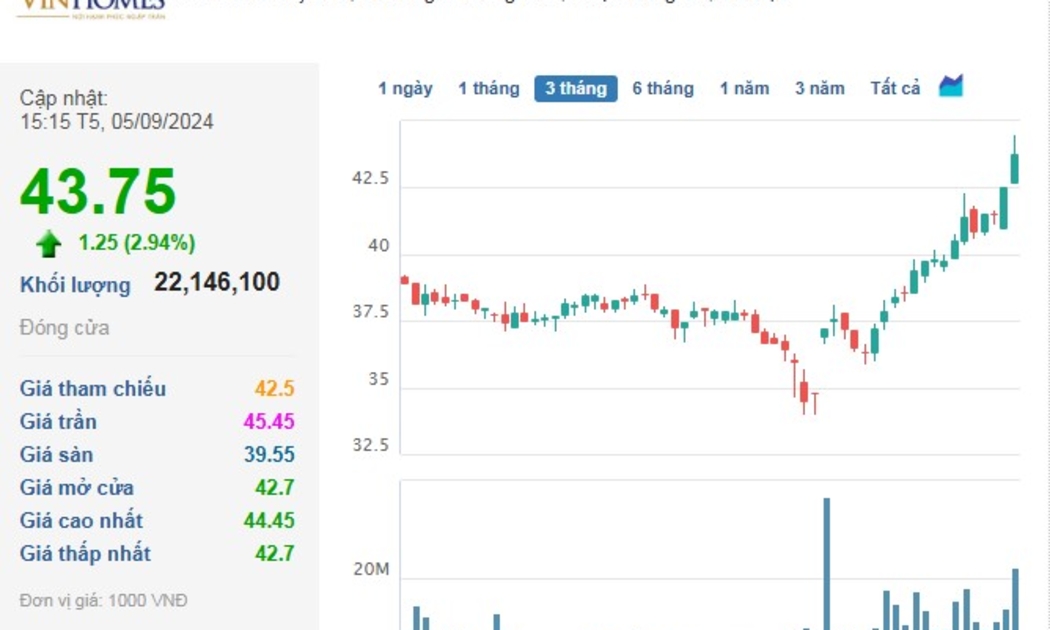
Task: Select the 1 ngày time range
Action: 405,88
